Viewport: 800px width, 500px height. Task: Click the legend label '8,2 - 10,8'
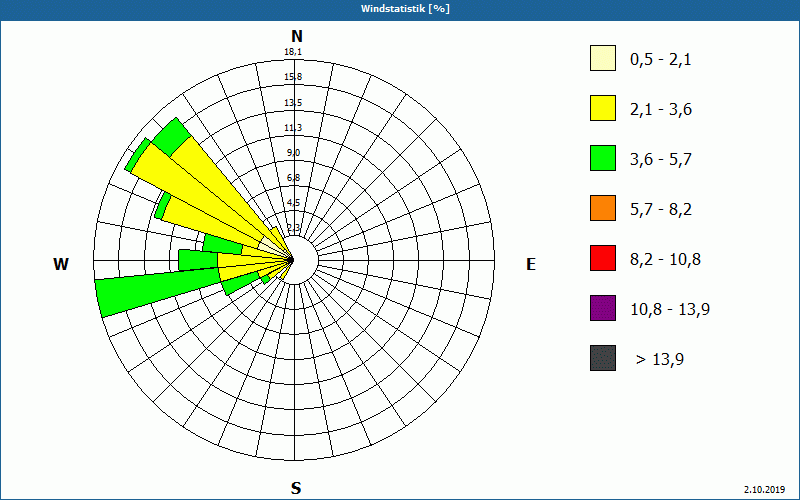665,260
